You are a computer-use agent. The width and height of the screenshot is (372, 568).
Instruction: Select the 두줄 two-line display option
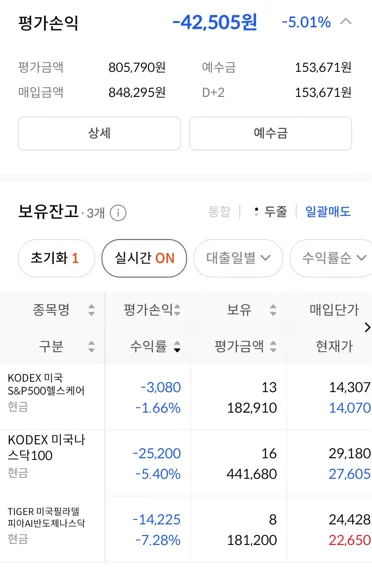pyautogui.click(x=271, y=212)
